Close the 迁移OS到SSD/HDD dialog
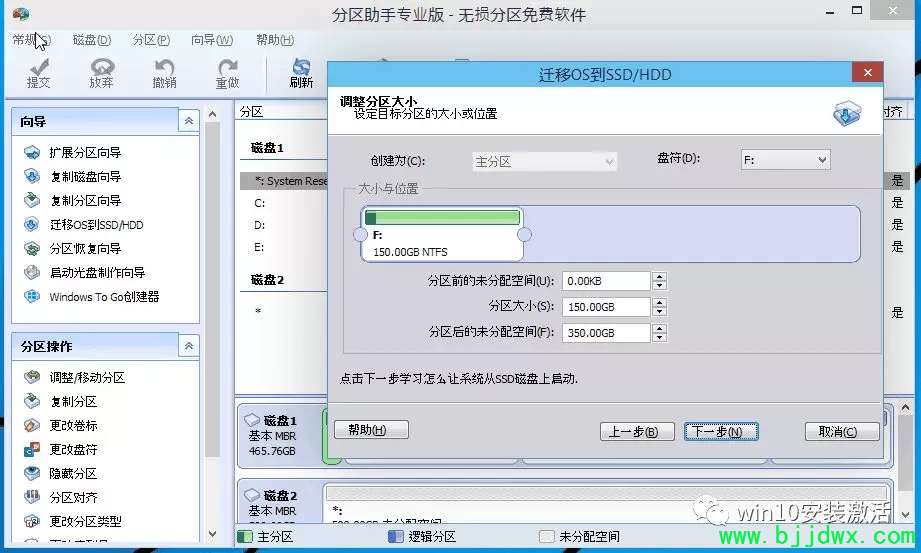The height and width of the screenshot is (553, 921). pyautogui.click(x=868, y=73)
